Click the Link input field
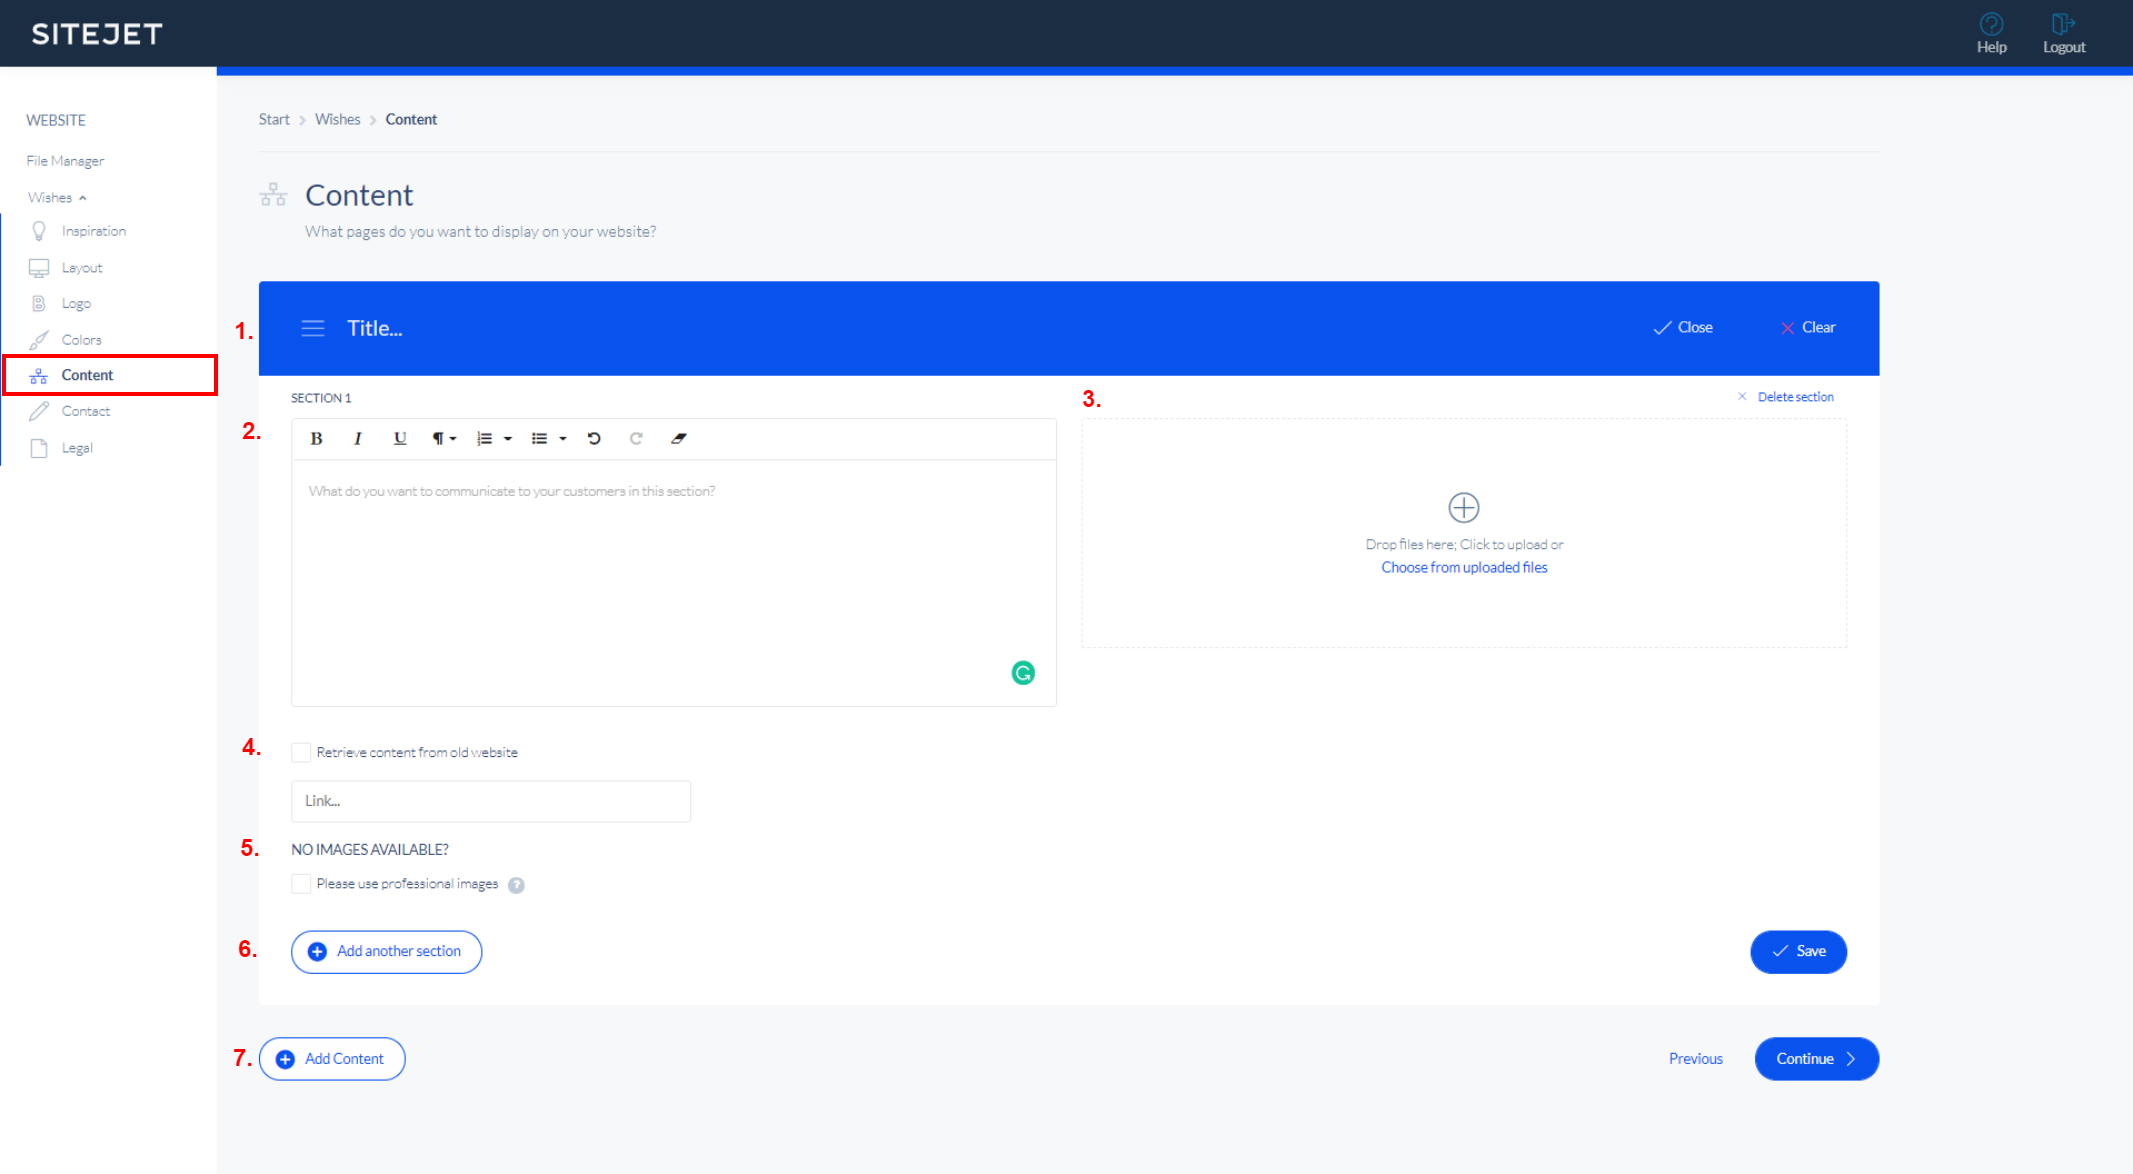2133x1174 pixels. point(490,801)
